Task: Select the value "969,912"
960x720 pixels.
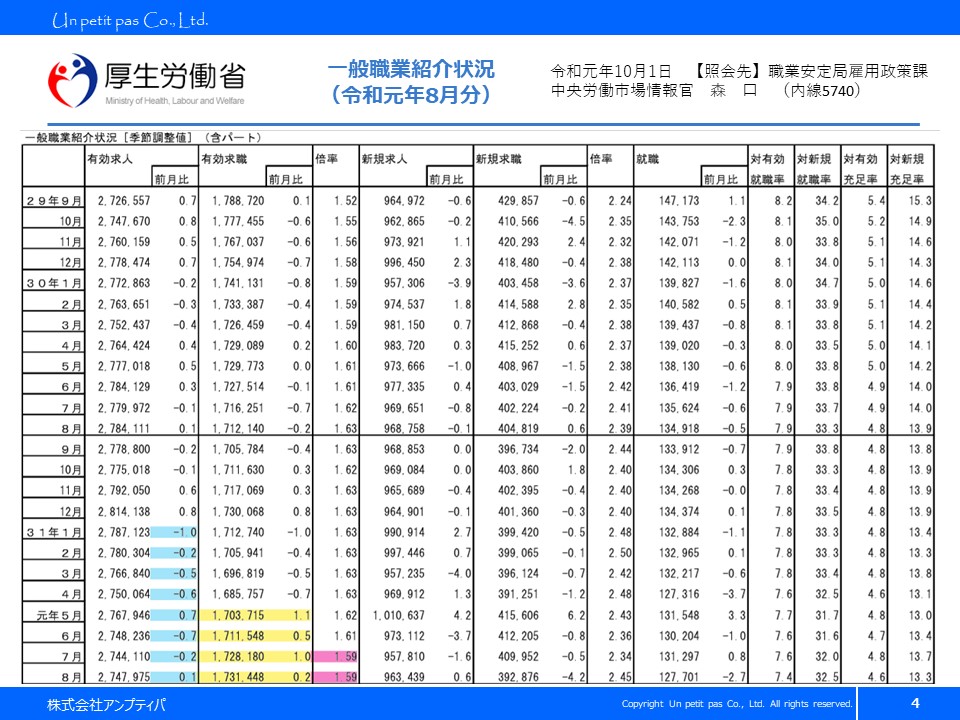Action: (404, 594)
